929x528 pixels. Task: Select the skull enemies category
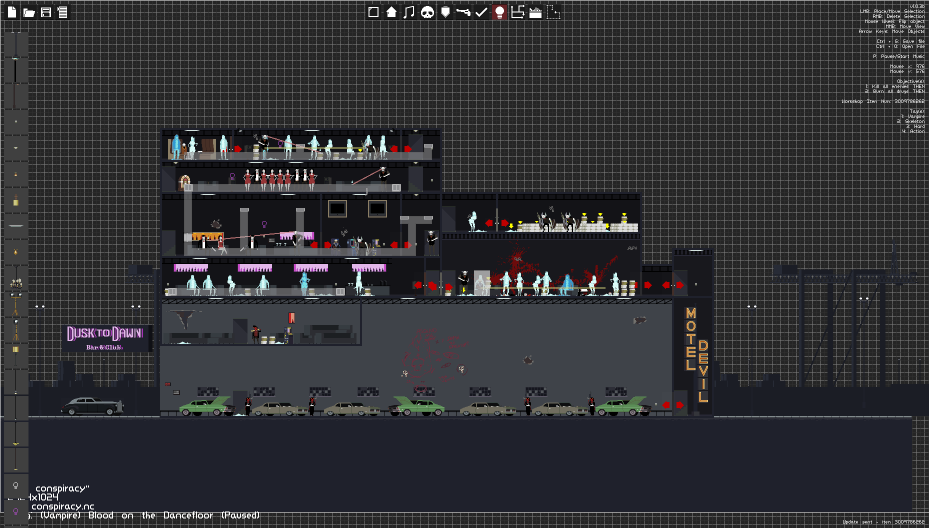click(x=427, y=12)
